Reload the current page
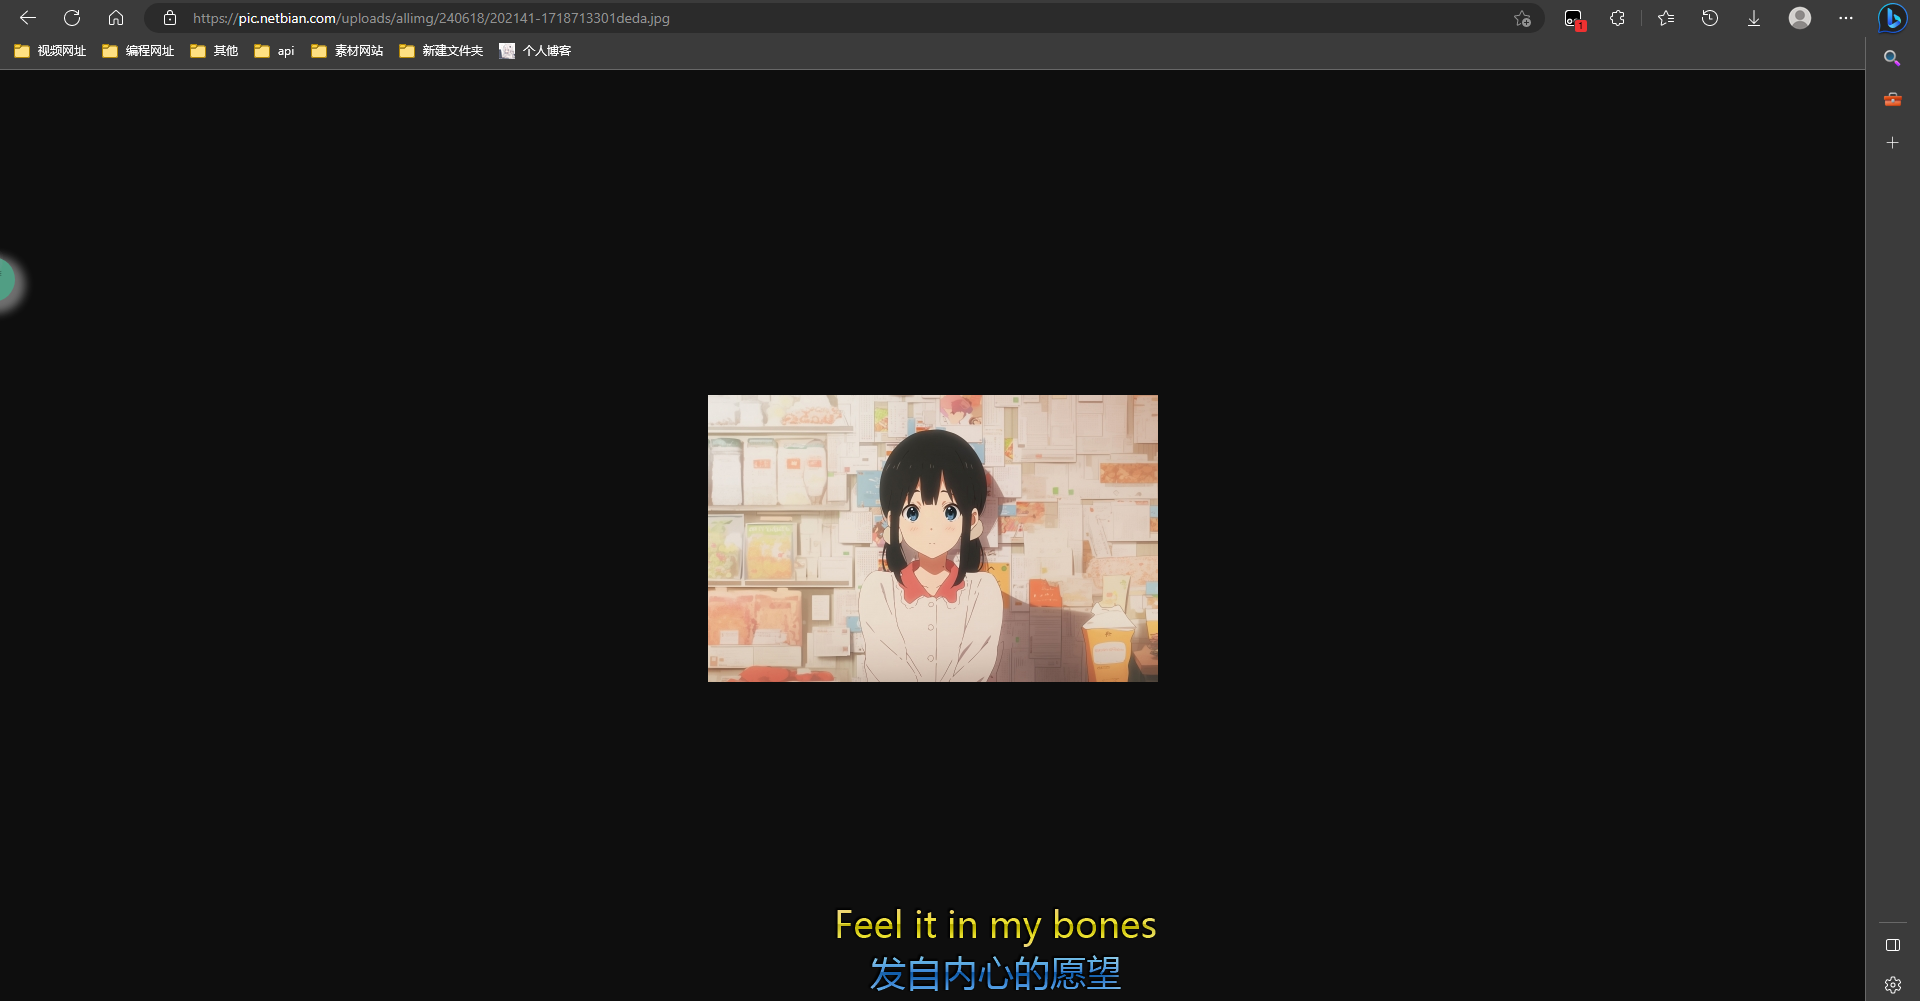This screenshot has height=1001, width=1920. pos(72,18)
